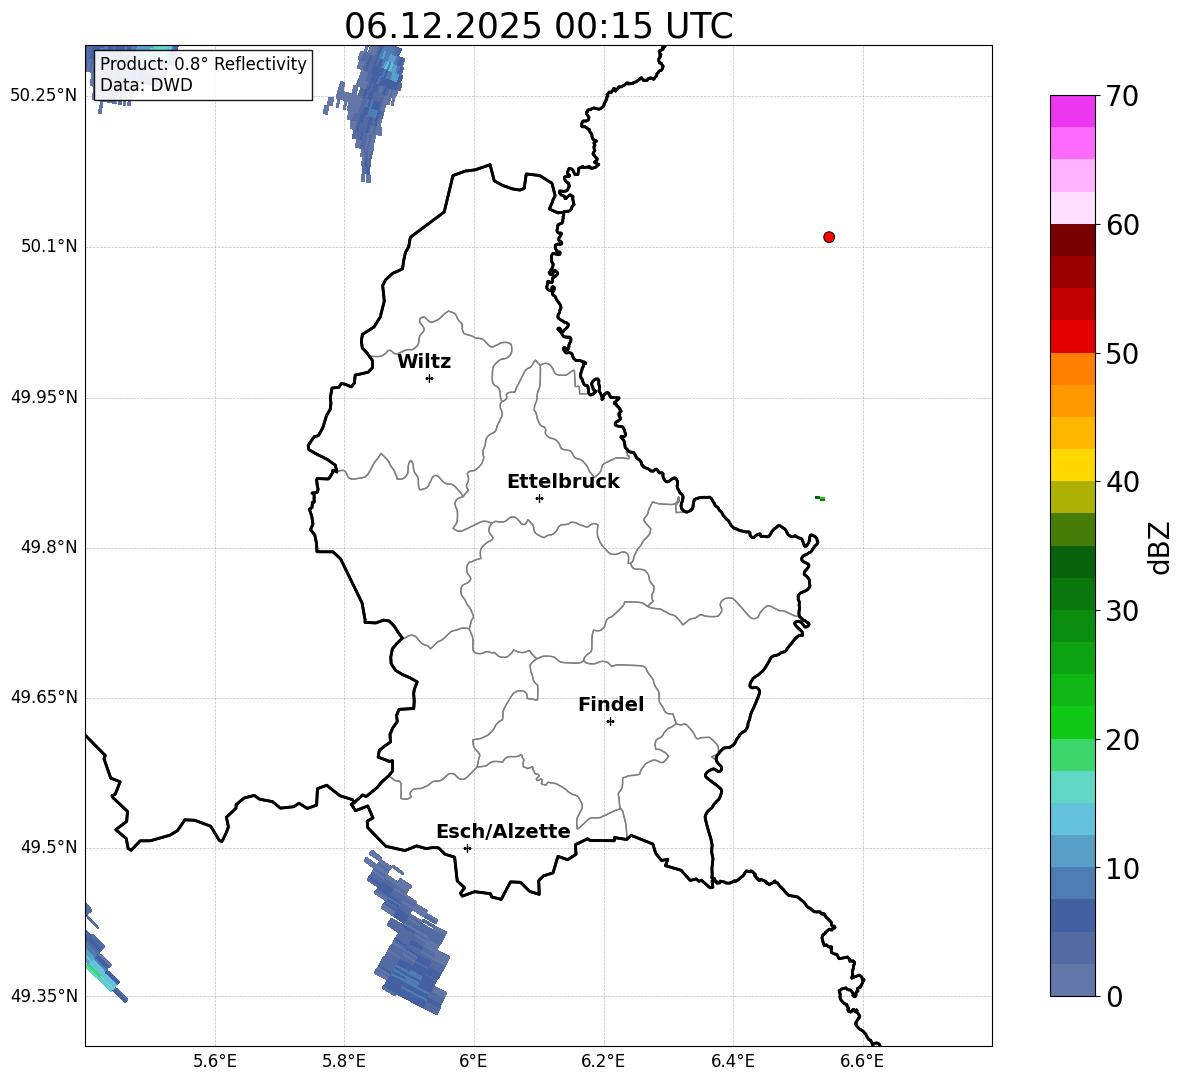Click the map title 06.12.2025 00:15 UTC
1184x1081 pixels.
[538, 26]
